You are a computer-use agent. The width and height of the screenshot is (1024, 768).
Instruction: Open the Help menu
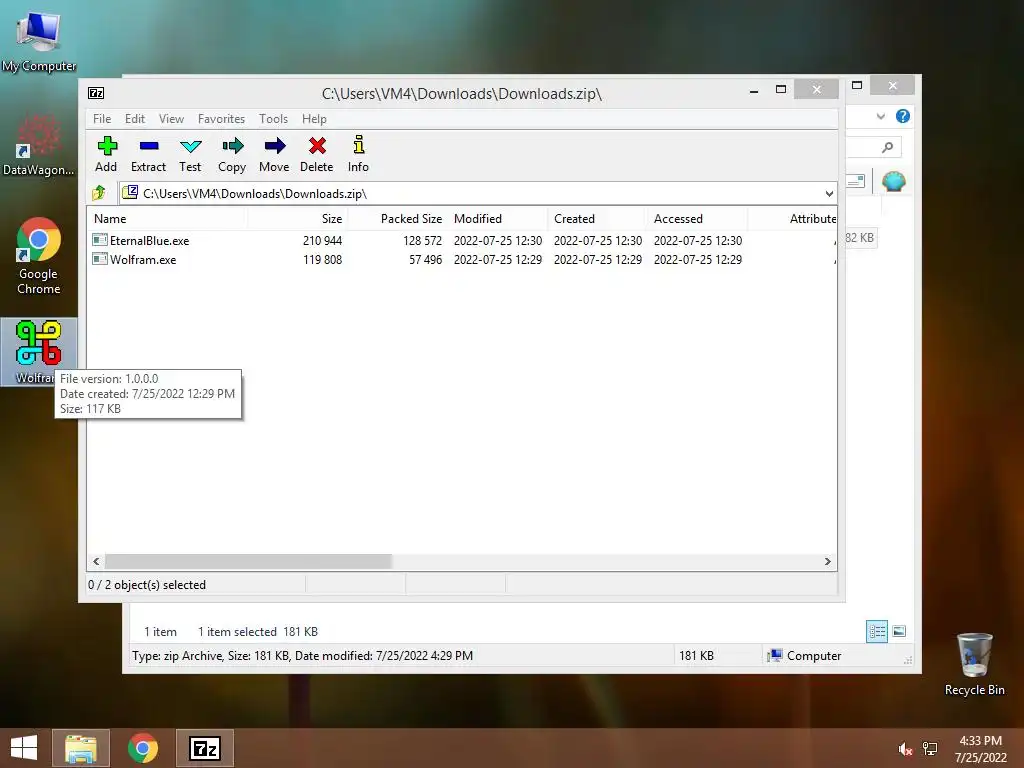(x=314, y=119)
